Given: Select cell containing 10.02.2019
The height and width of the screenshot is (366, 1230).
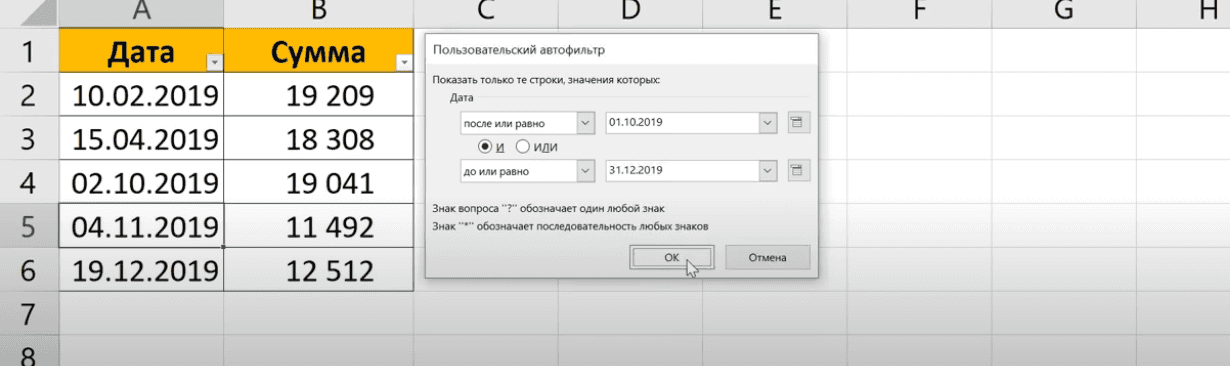Looking at the screenshot, I should 141,95.
